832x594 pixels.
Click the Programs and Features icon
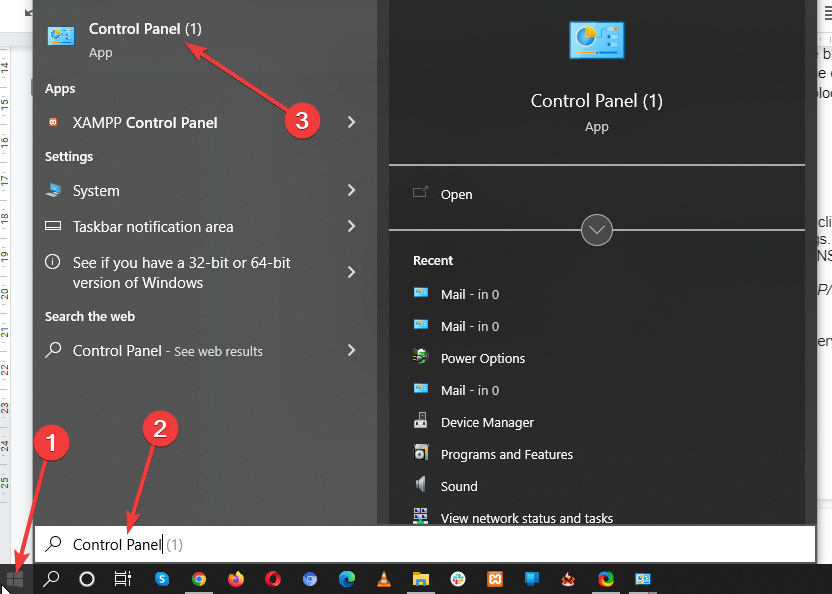click(x=420, y=452)
